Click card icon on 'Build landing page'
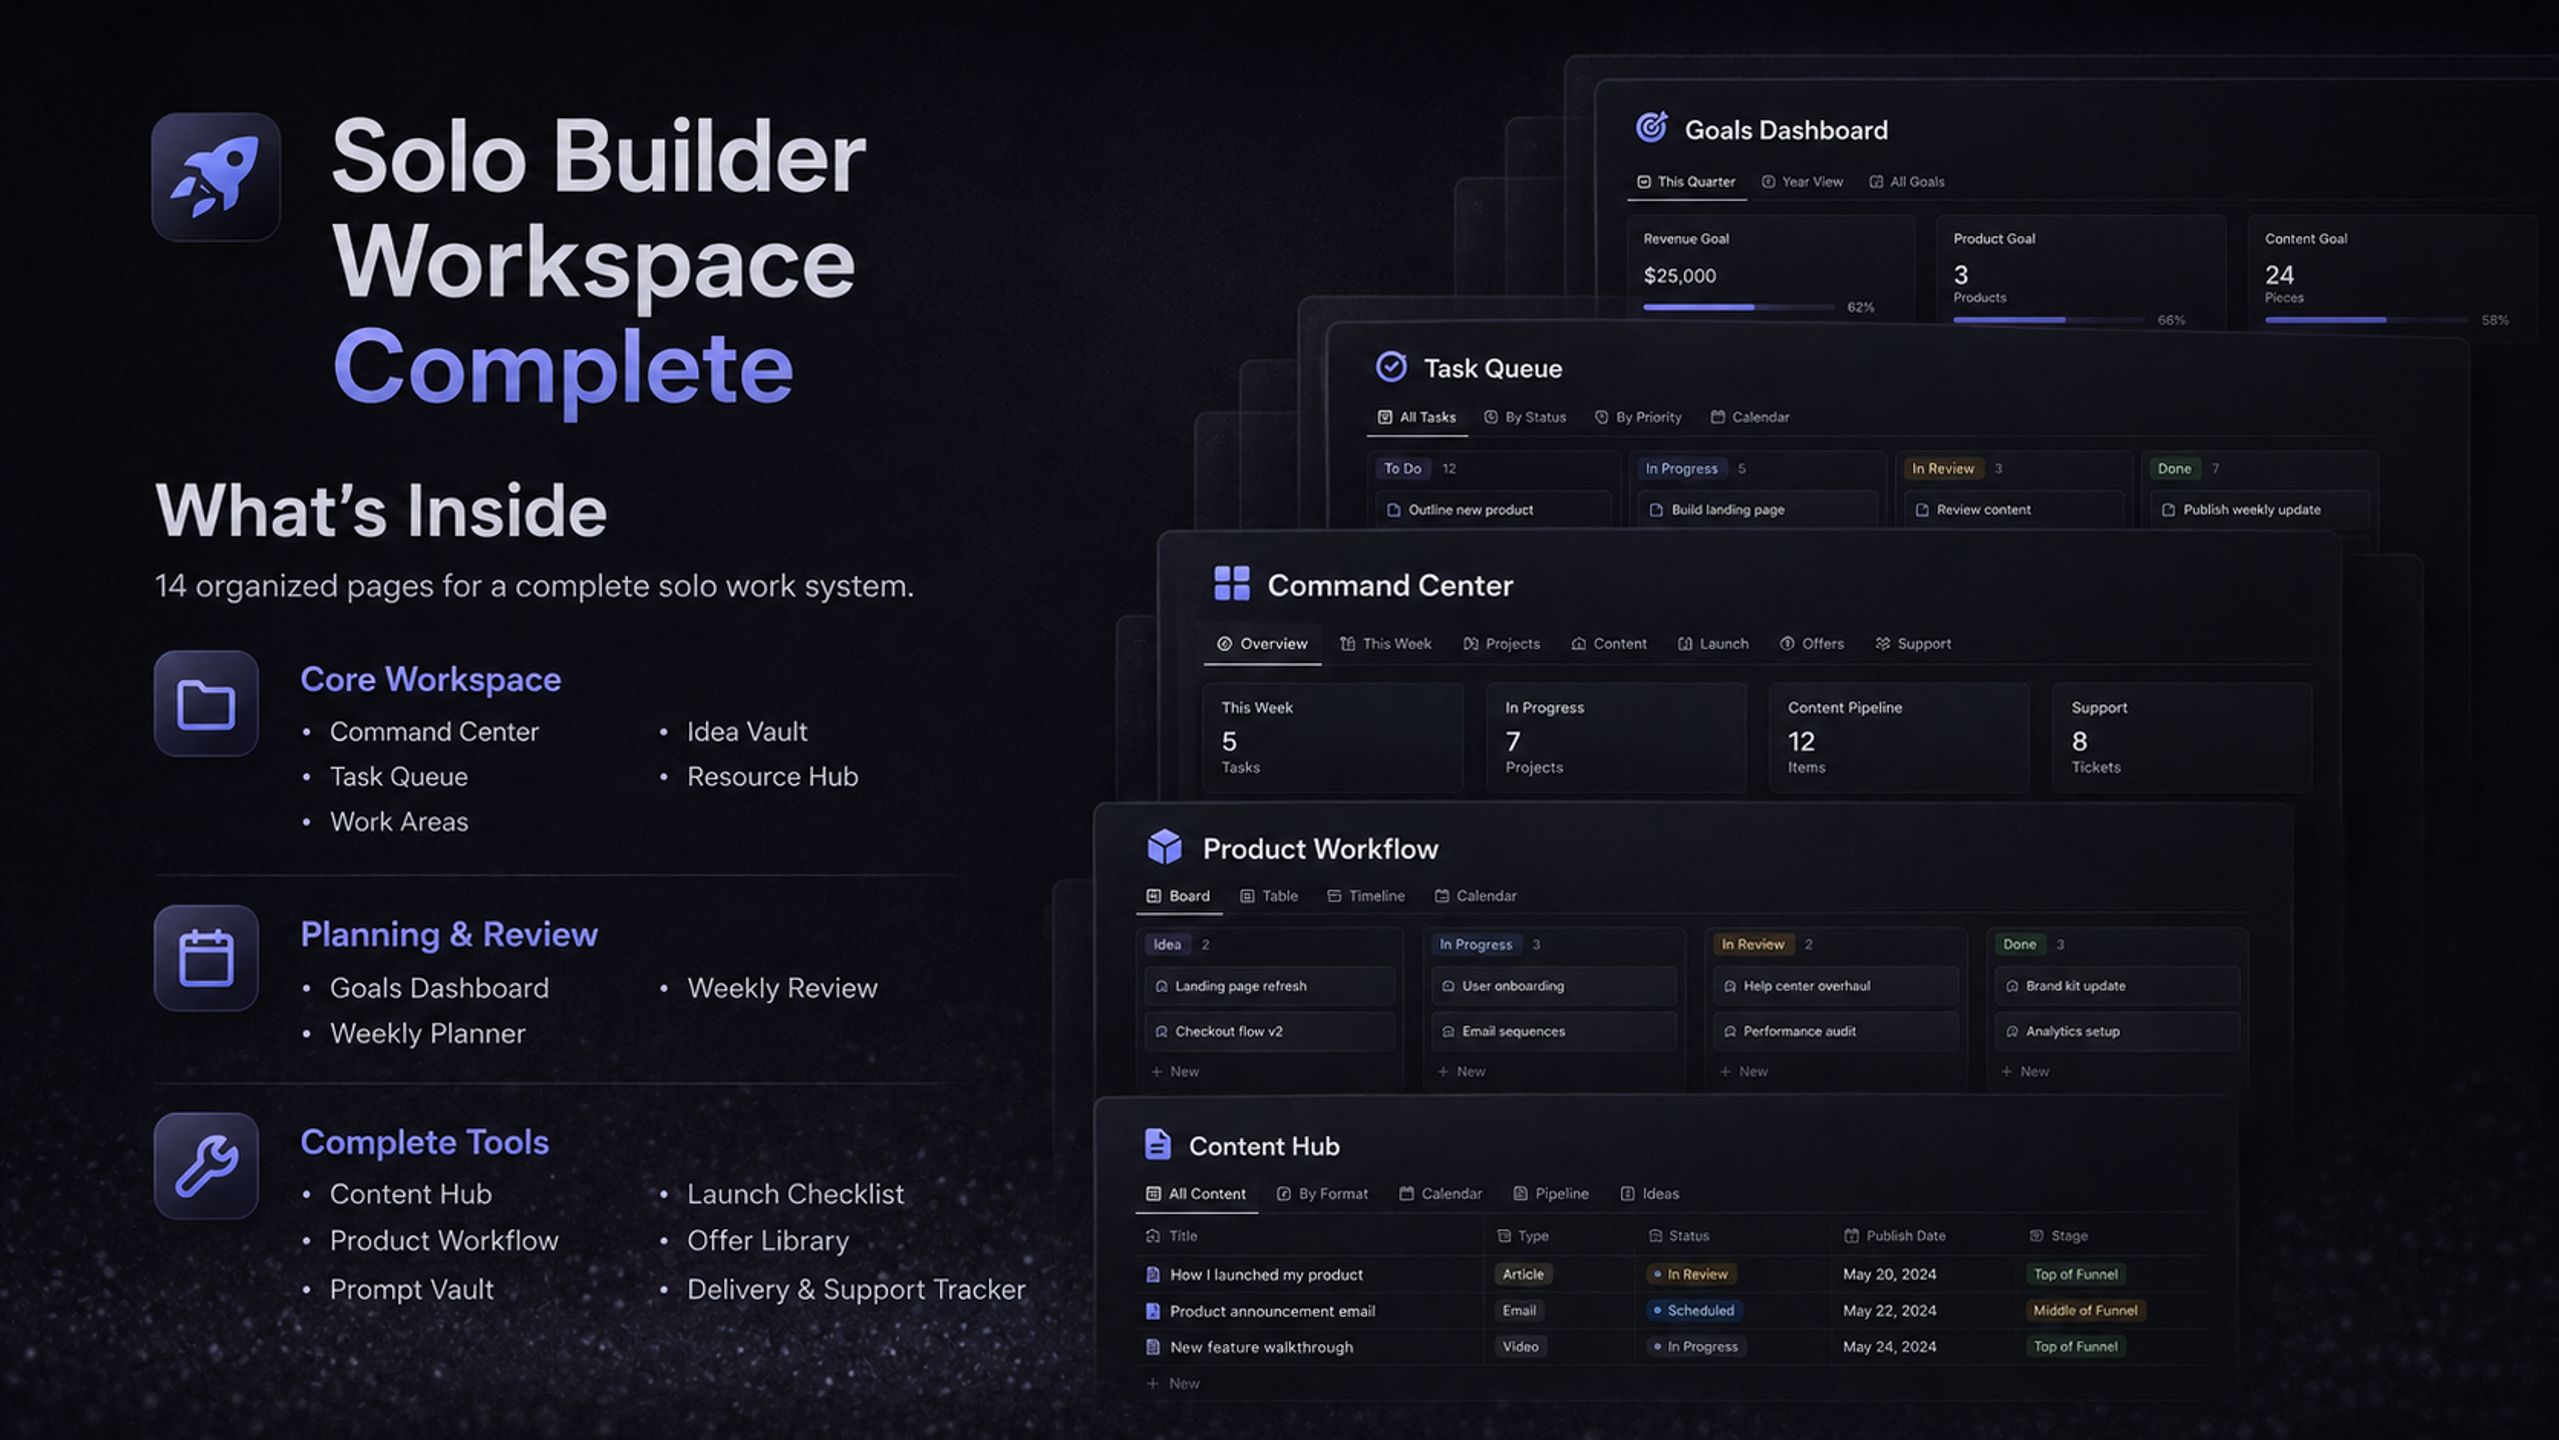Viewport: 2559px width, 1440px height. tap(1656, 510)
